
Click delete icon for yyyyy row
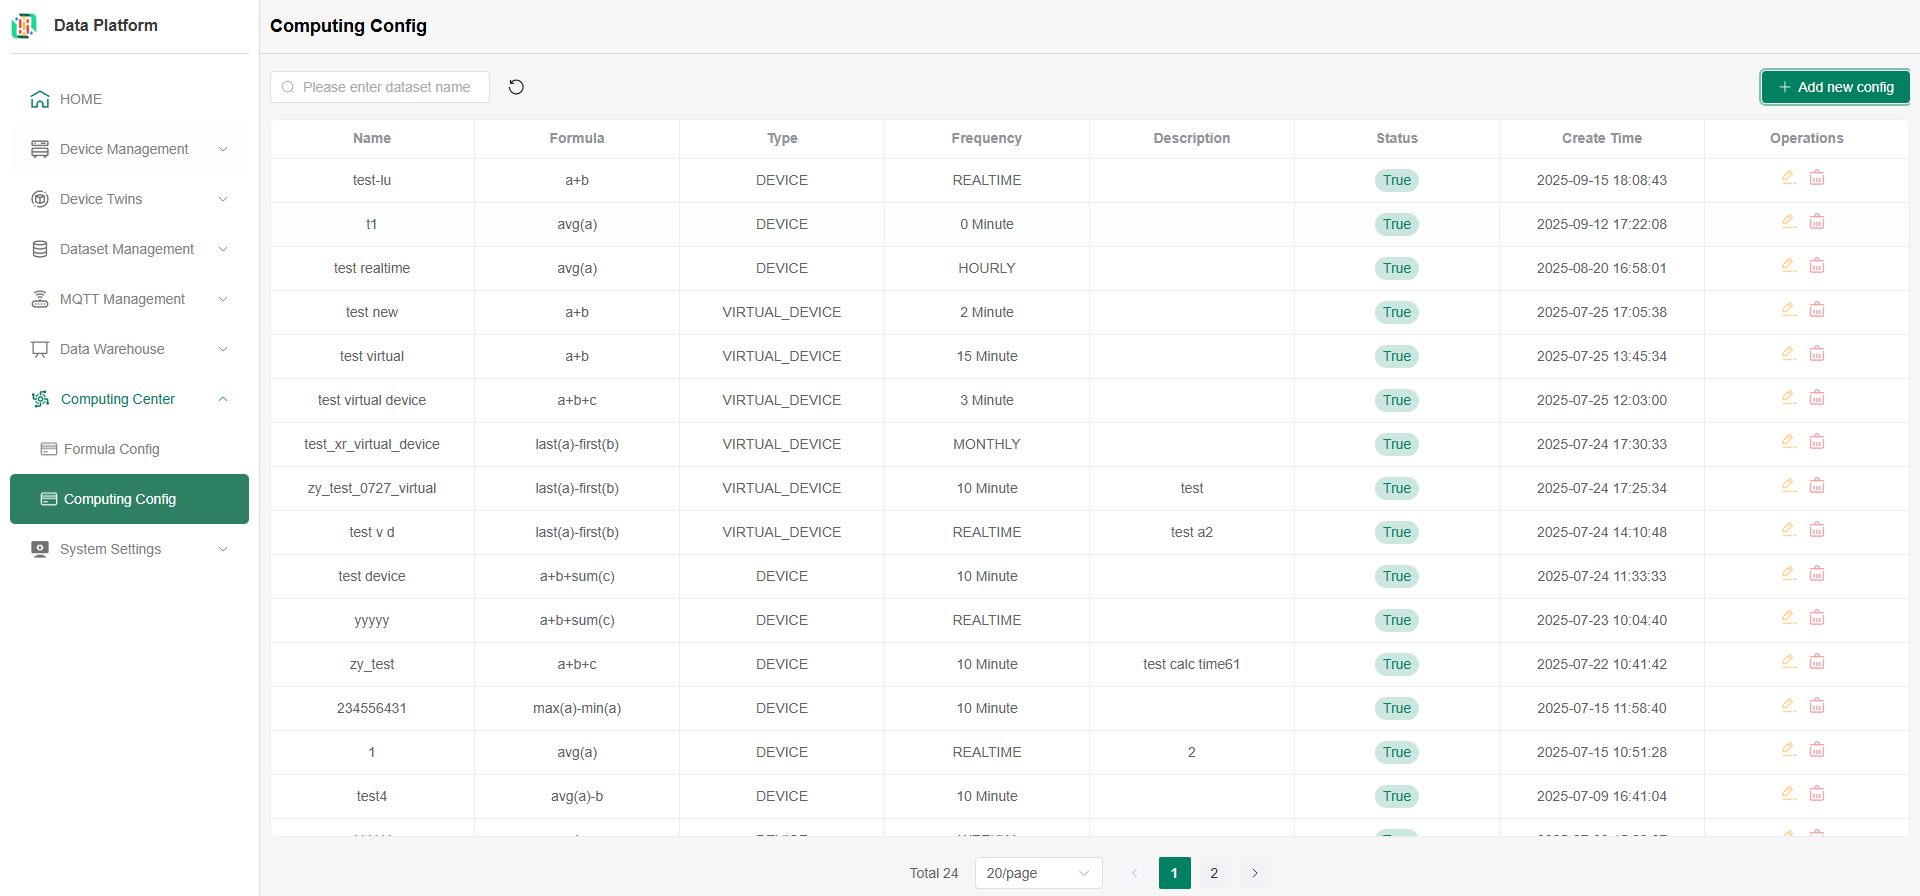pyautogui.click(x=1817, y=618)
